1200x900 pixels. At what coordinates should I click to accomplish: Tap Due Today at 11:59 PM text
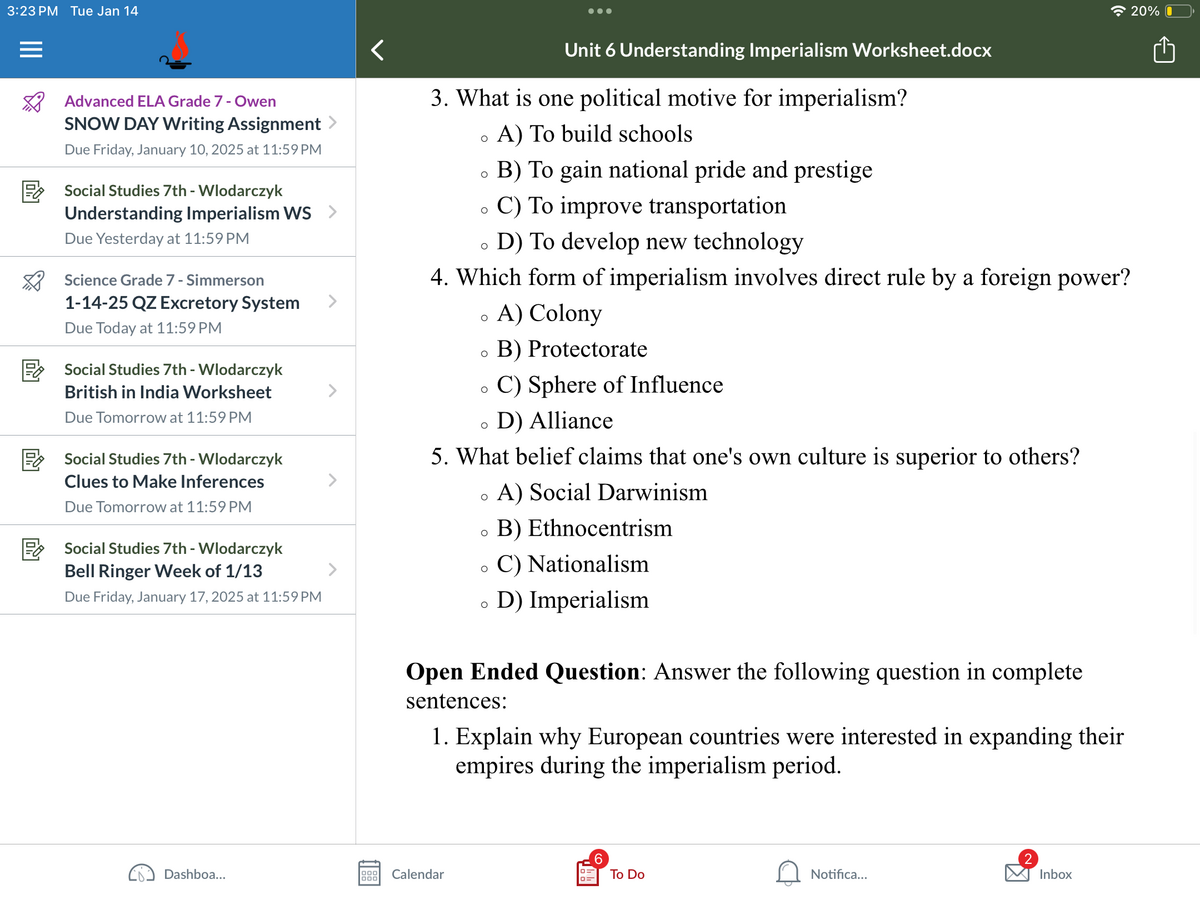pyautogui.click(x=143, y=328)
